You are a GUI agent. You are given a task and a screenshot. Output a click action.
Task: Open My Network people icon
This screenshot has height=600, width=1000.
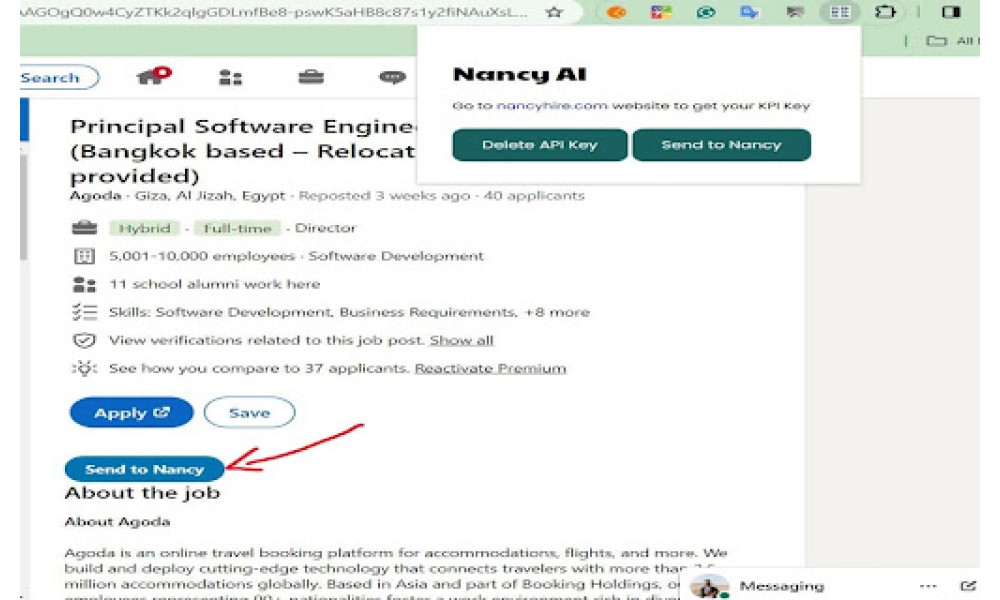pyautogui.click(x=230, y=78)
